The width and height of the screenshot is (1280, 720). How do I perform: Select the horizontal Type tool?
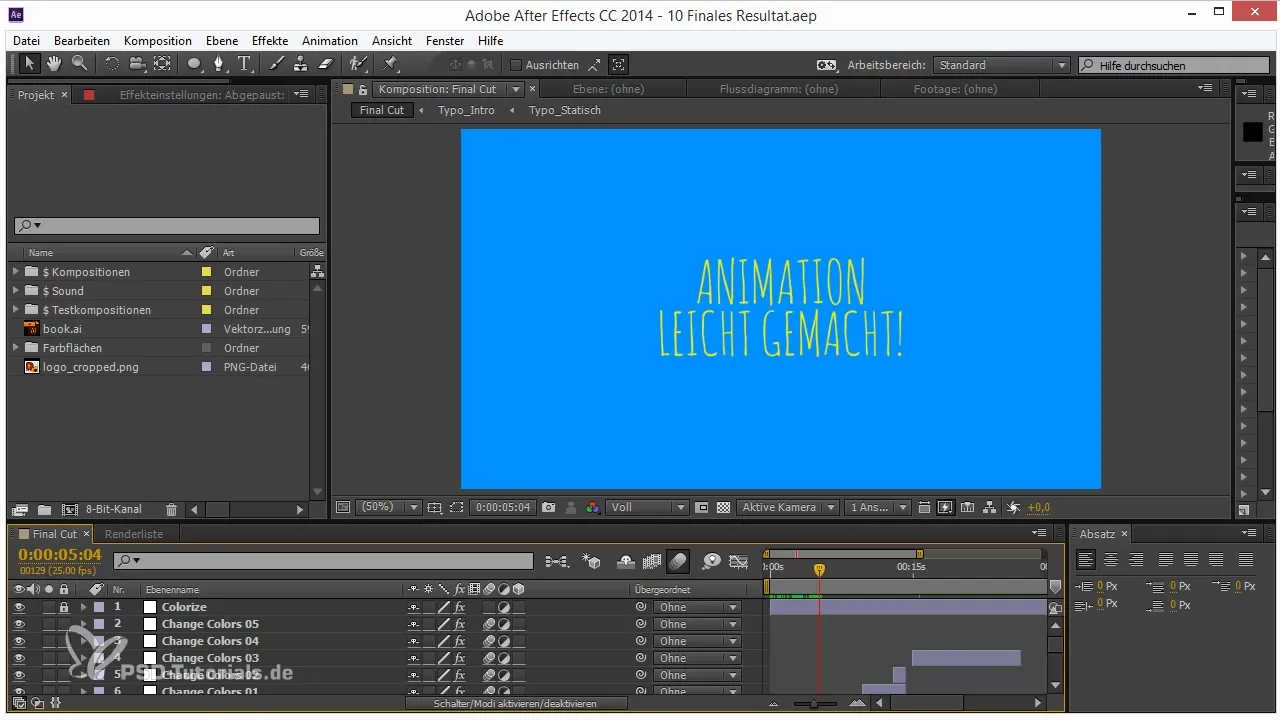tap(244, 64)
